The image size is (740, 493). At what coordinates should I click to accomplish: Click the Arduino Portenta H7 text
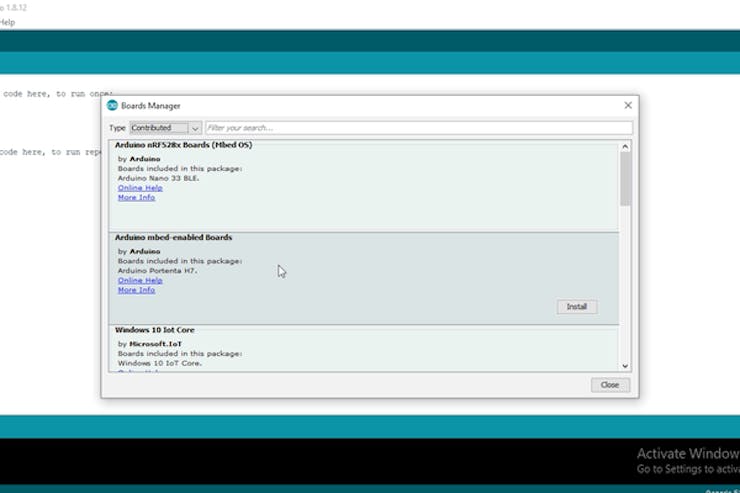157,270
